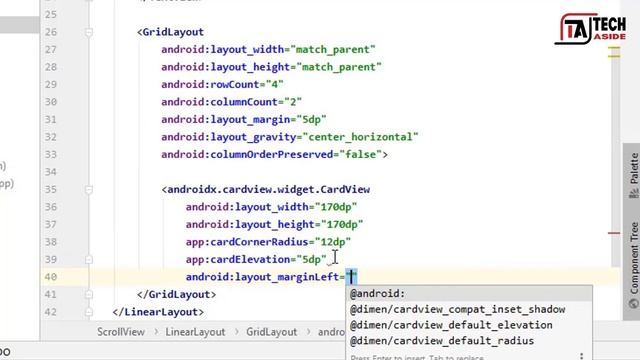Click the columnCount value "2"

tap(293, 102)
